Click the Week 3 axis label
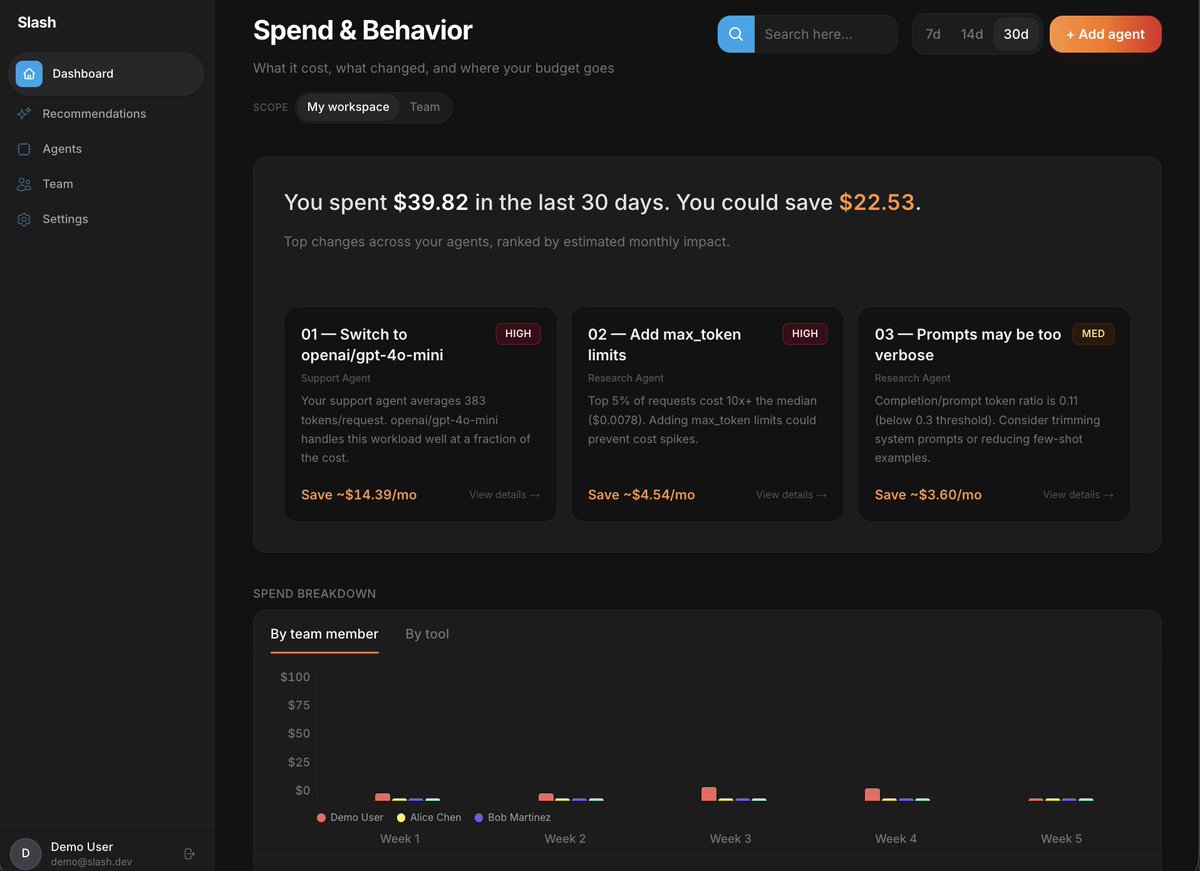The width and height of the screenshot is (1200, 871). point(731,839)
